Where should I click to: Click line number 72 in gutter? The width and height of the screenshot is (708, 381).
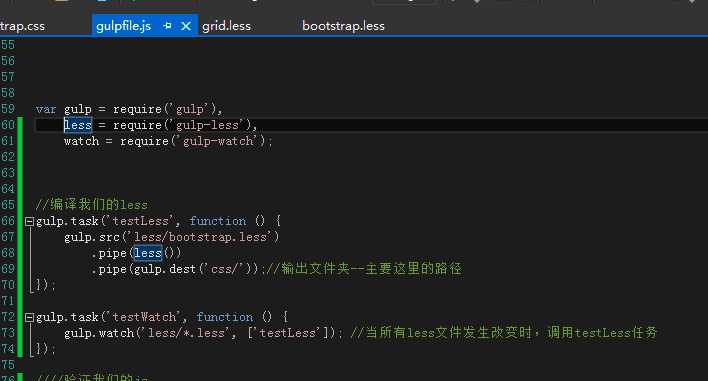click(x=8, y=317)
